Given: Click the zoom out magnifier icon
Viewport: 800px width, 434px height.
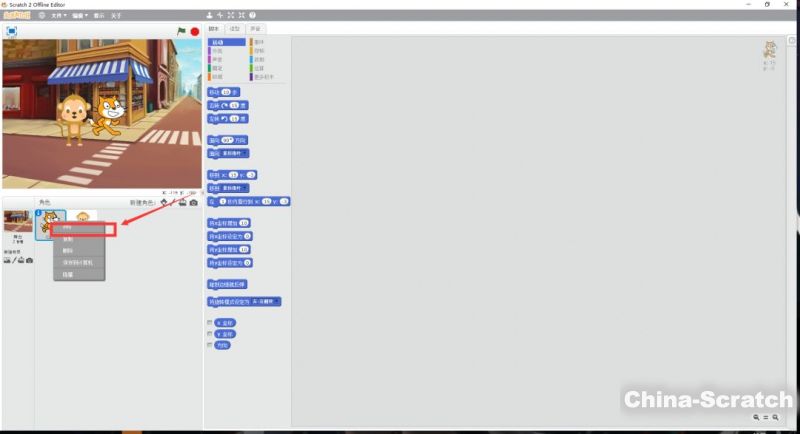Looking at the screenshot, I should (x=756, y=417).
